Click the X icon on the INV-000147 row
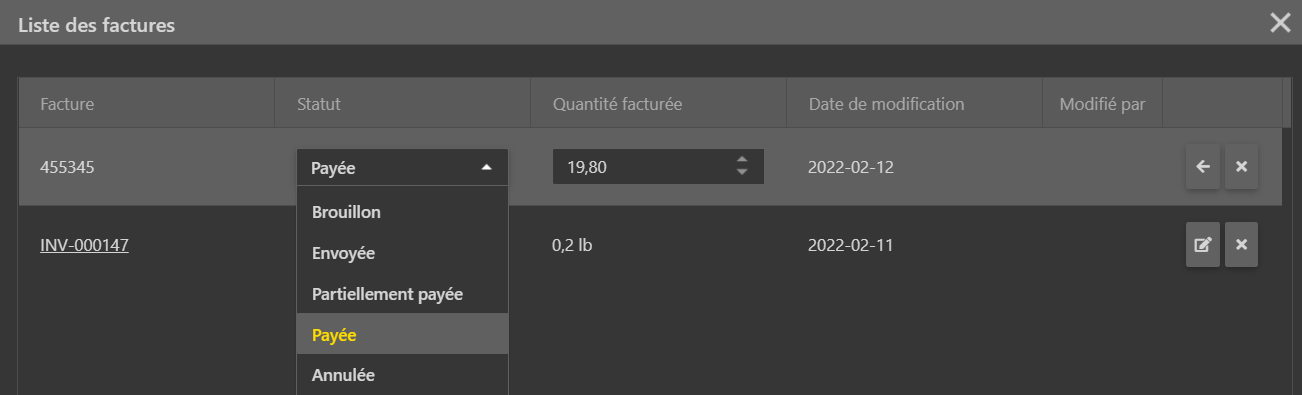The width and height of the screenshot is (1302, 395). coord(1241,245)
